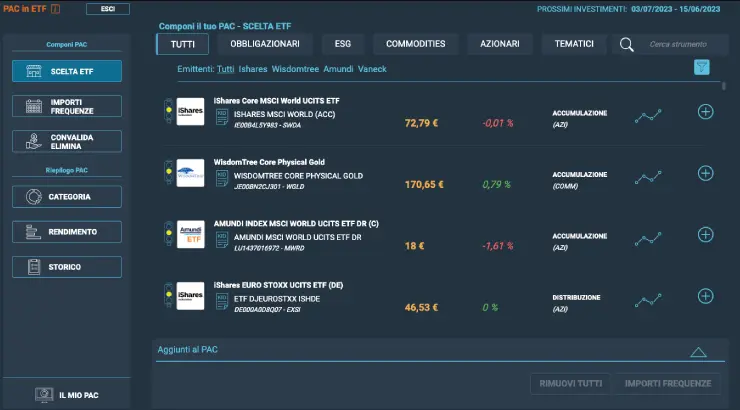
Task: Click traffic light indicator for iShares MSCI World
Action: click(x=168, y=111)
